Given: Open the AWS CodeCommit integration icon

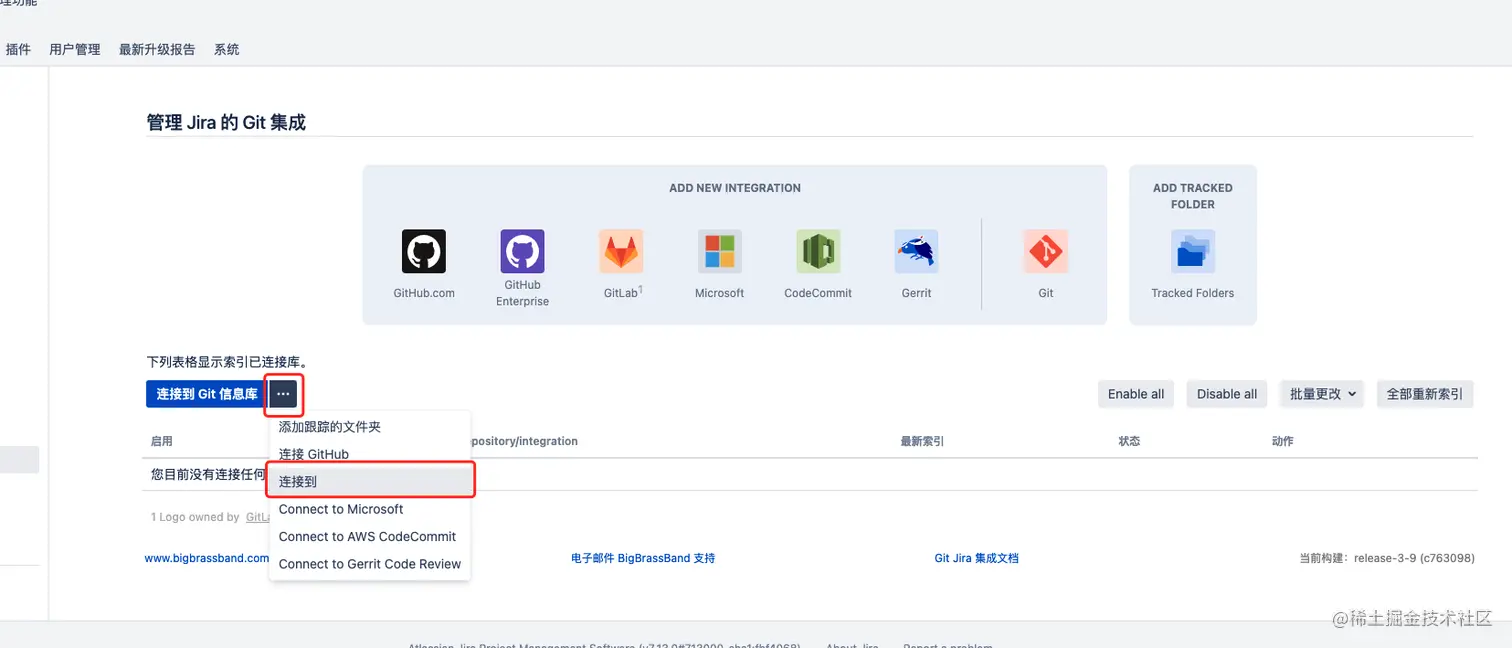Looking at the screenshot, I should coord(818,252).
